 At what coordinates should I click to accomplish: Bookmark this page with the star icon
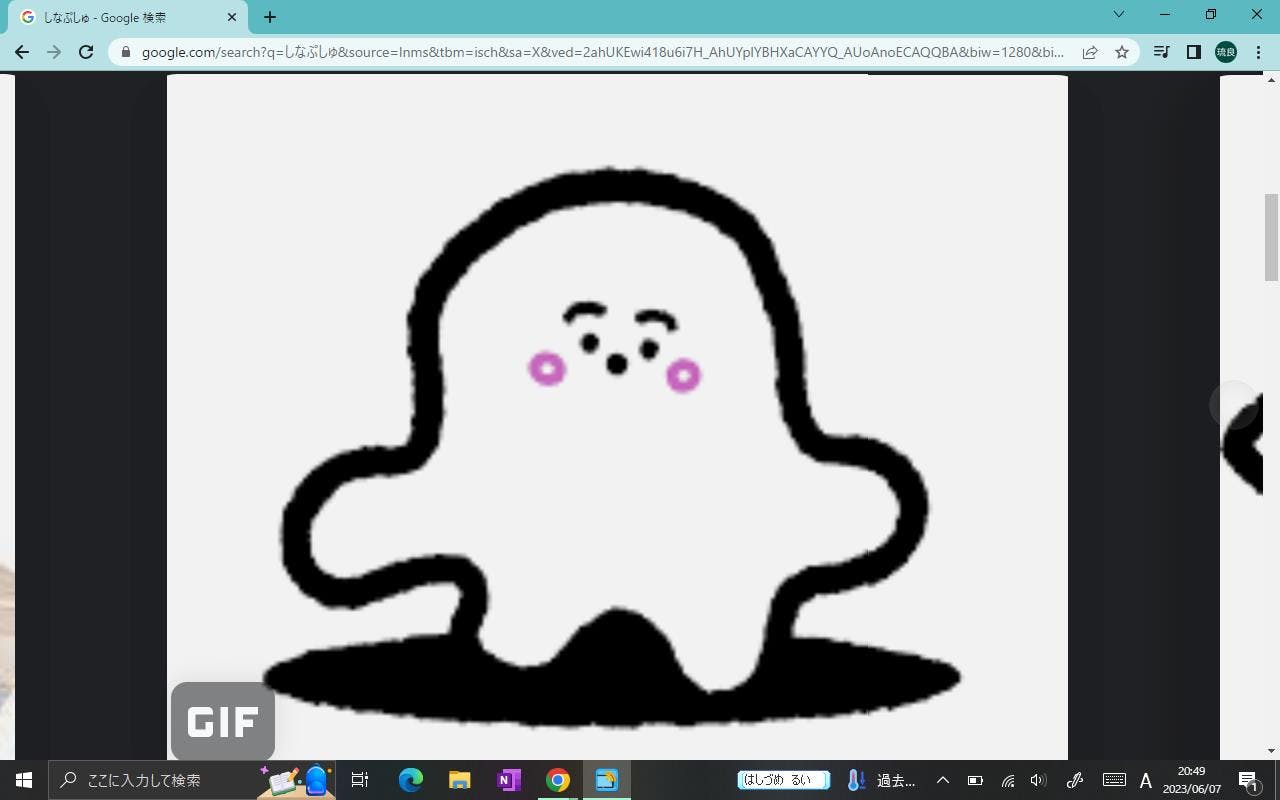pos(1122,52)
